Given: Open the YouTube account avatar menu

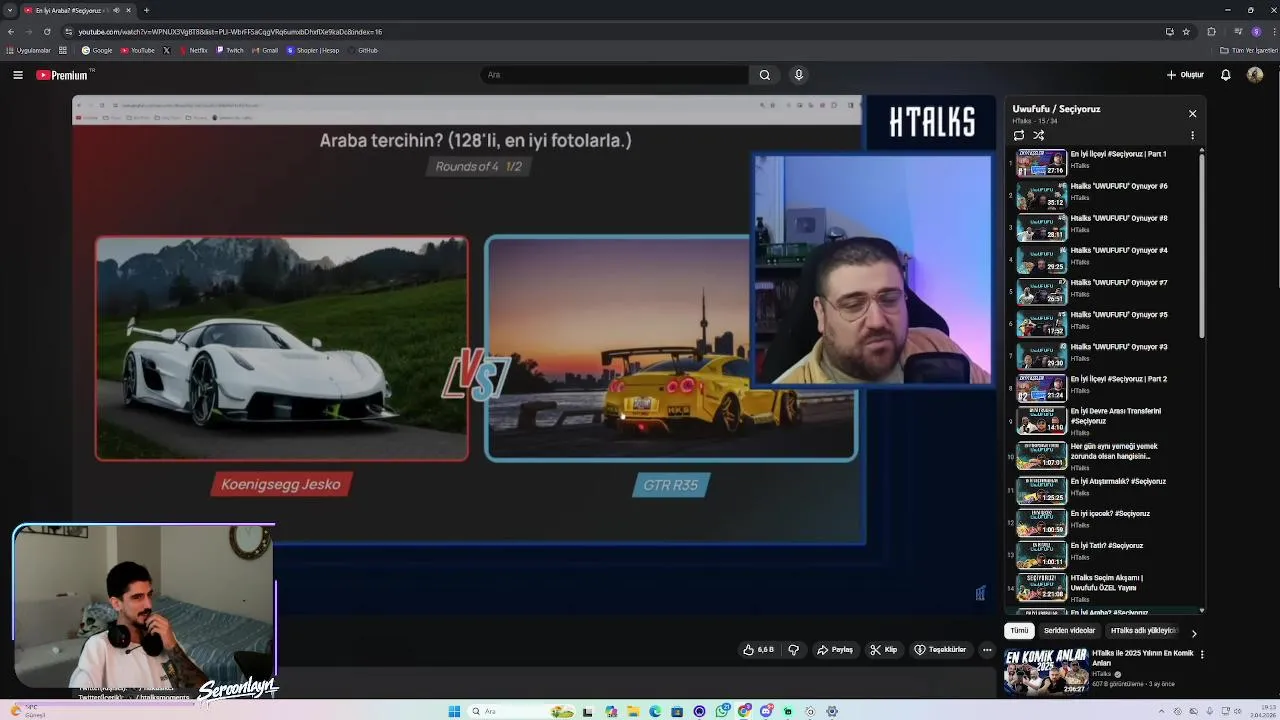Looking at the screenshot, I should point(1255,75).
